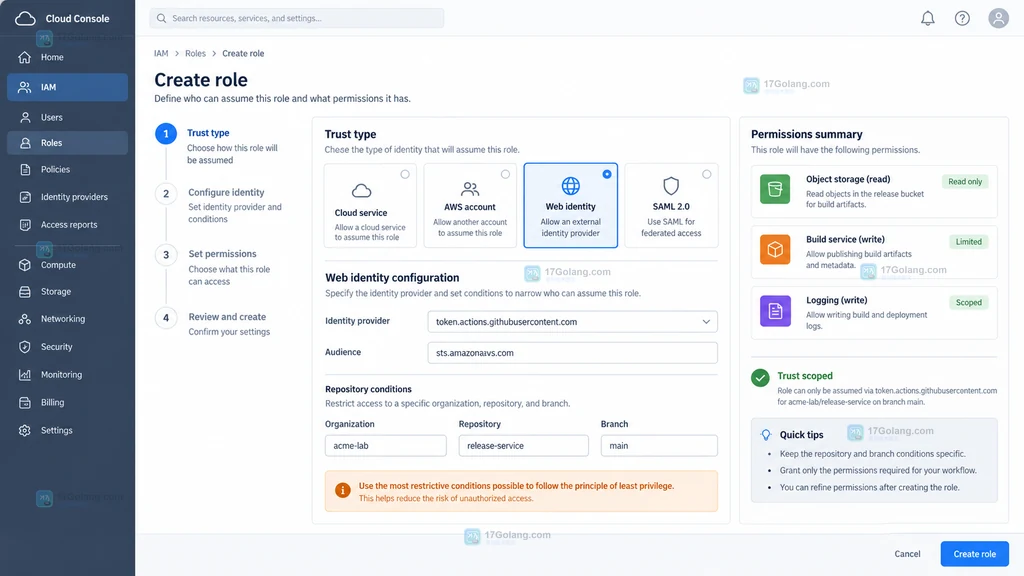Screen dimensions: 1024x576
Task: Click the Home icon in sidebar
Action: pos(25,57)
